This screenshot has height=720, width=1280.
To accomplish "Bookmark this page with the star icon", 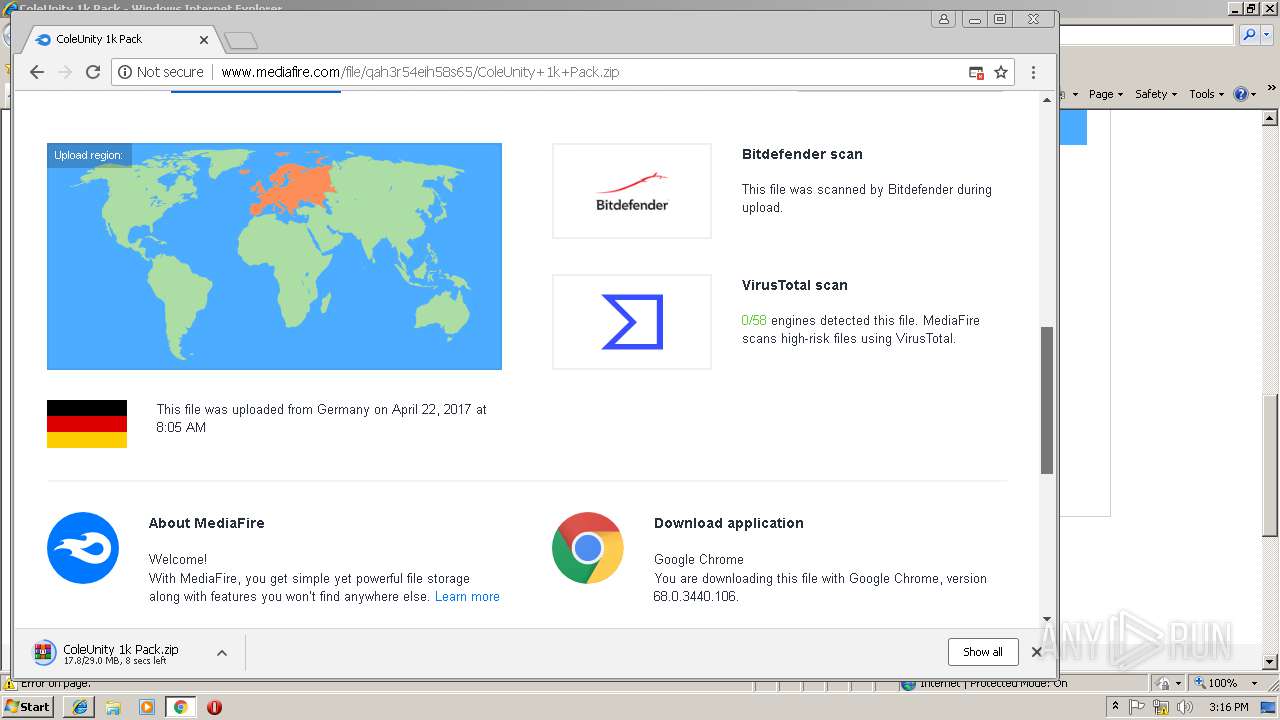I will coord(1000,72).
